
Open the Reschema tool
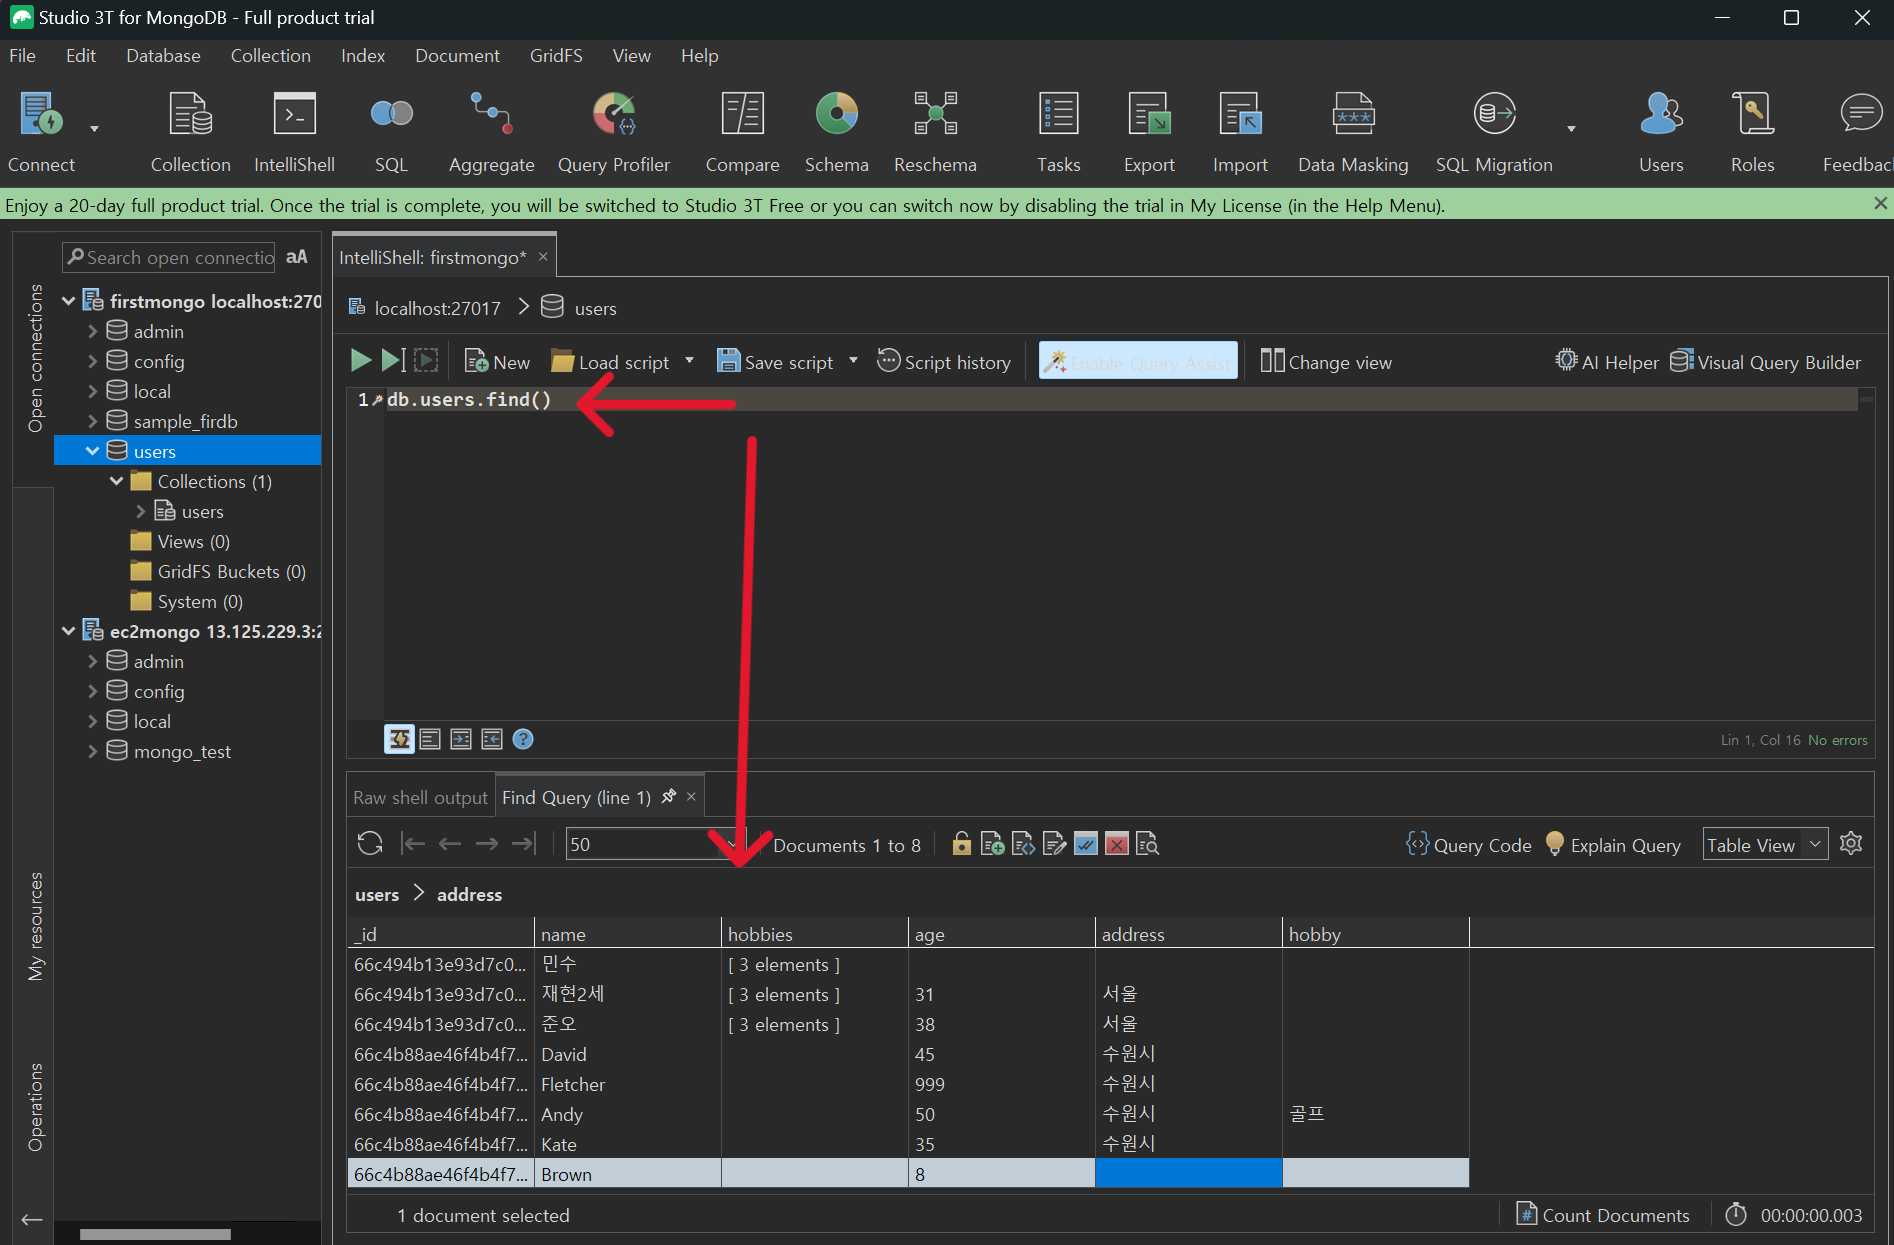[x=935, y=132]
